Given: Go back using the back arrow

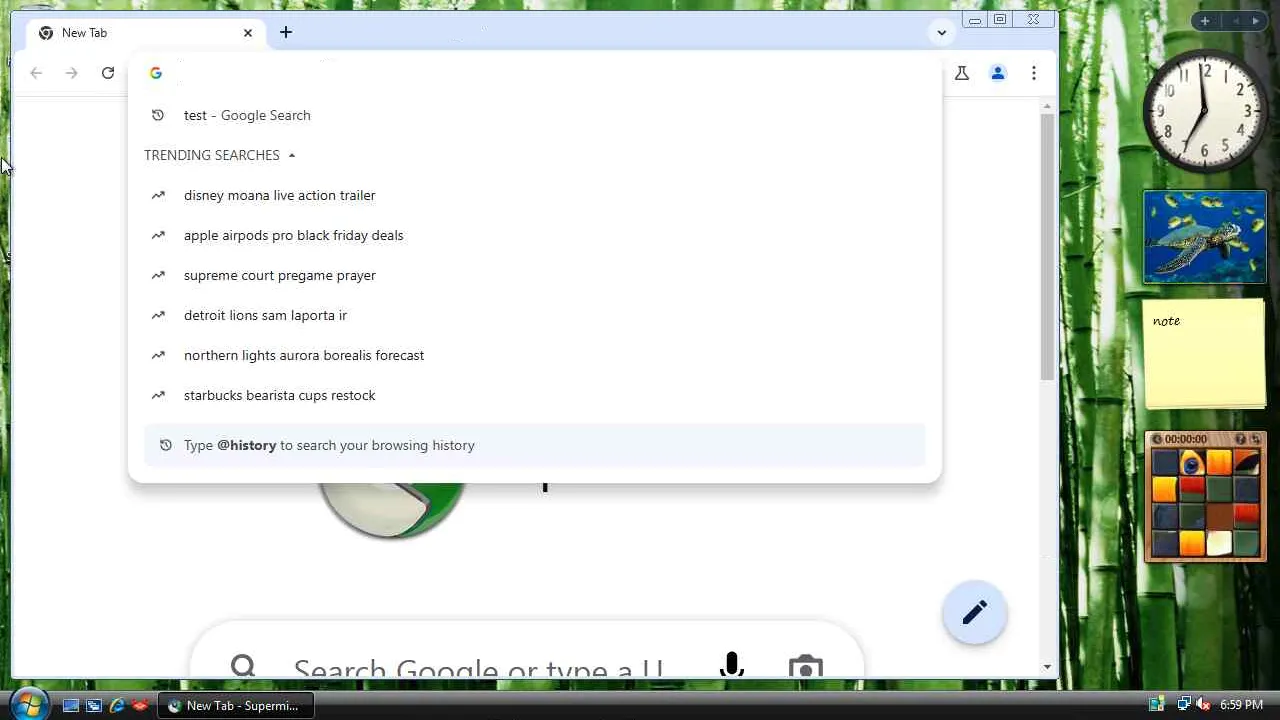Looking at the screenshot, I should (36, 73).
